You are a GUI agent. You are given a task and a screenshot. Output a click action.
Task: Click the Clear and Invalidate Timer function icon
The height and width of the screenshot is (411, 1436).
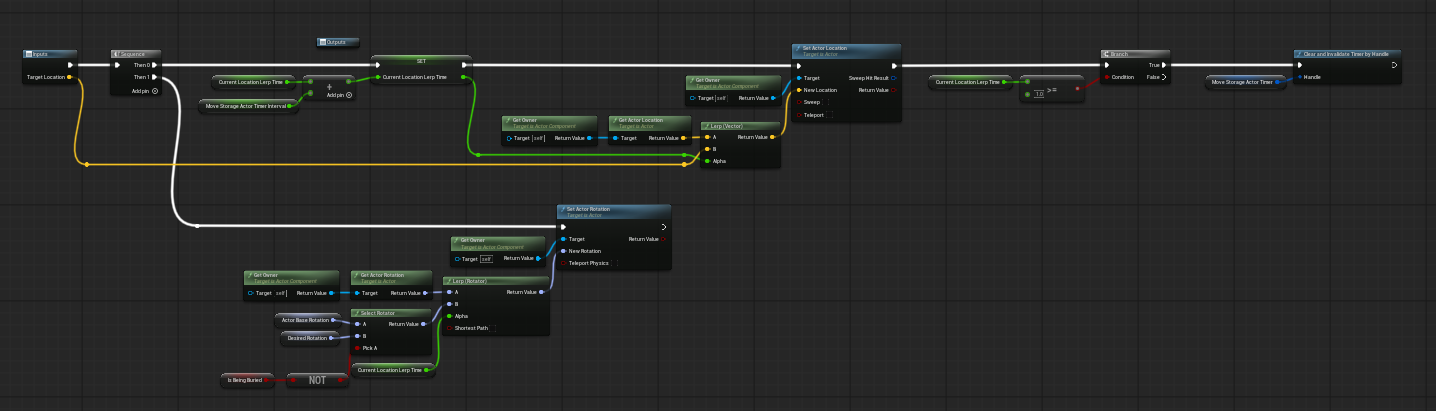[1298, 54]
